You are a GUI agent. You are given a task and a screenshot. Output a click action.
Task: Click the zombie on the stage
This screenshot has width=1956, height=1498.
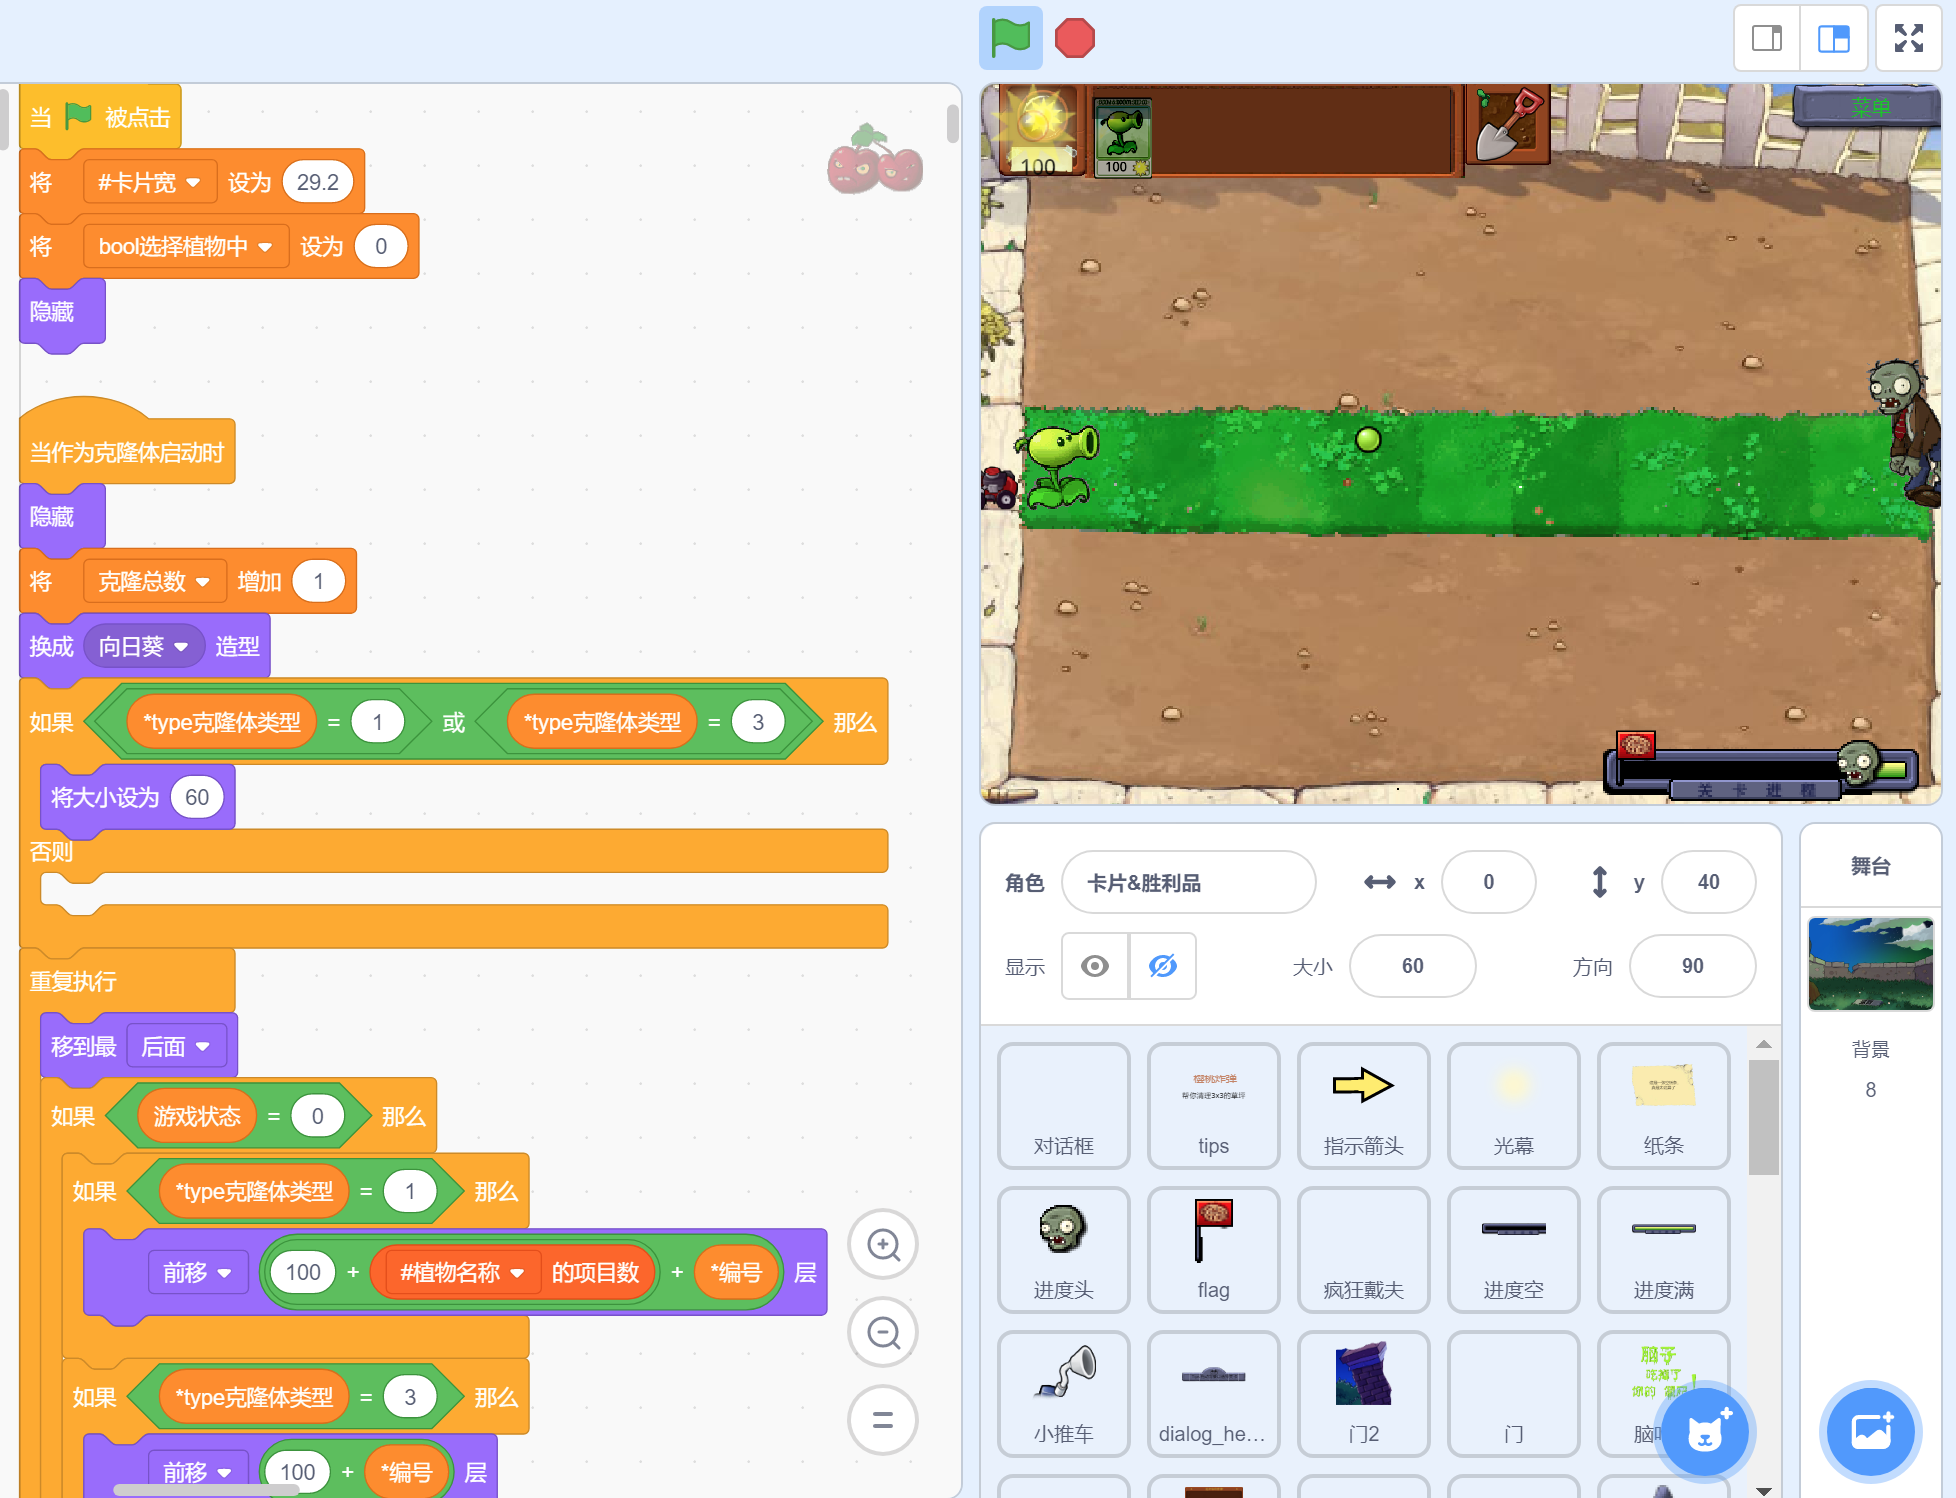[1905, 432]
